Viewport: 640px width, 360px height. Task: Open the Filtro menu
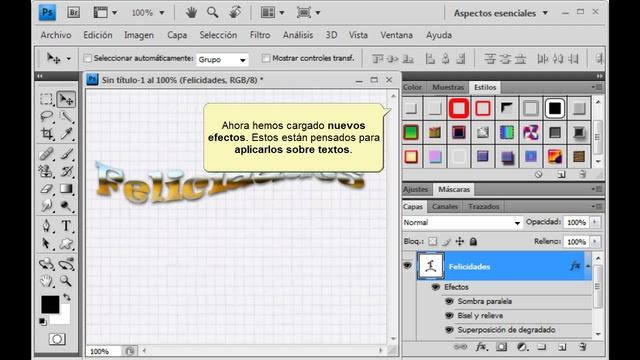260,35
